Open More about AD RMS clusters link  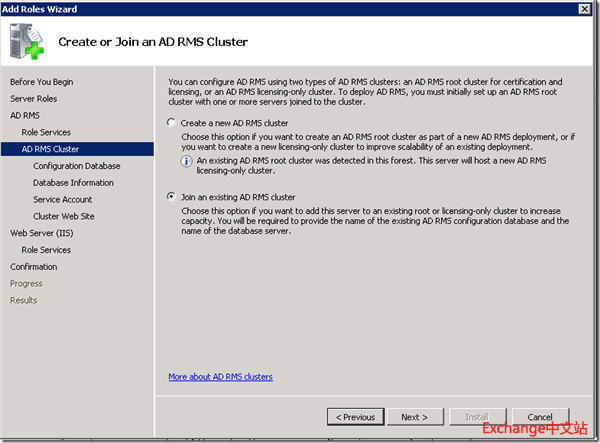pos(220,377)
